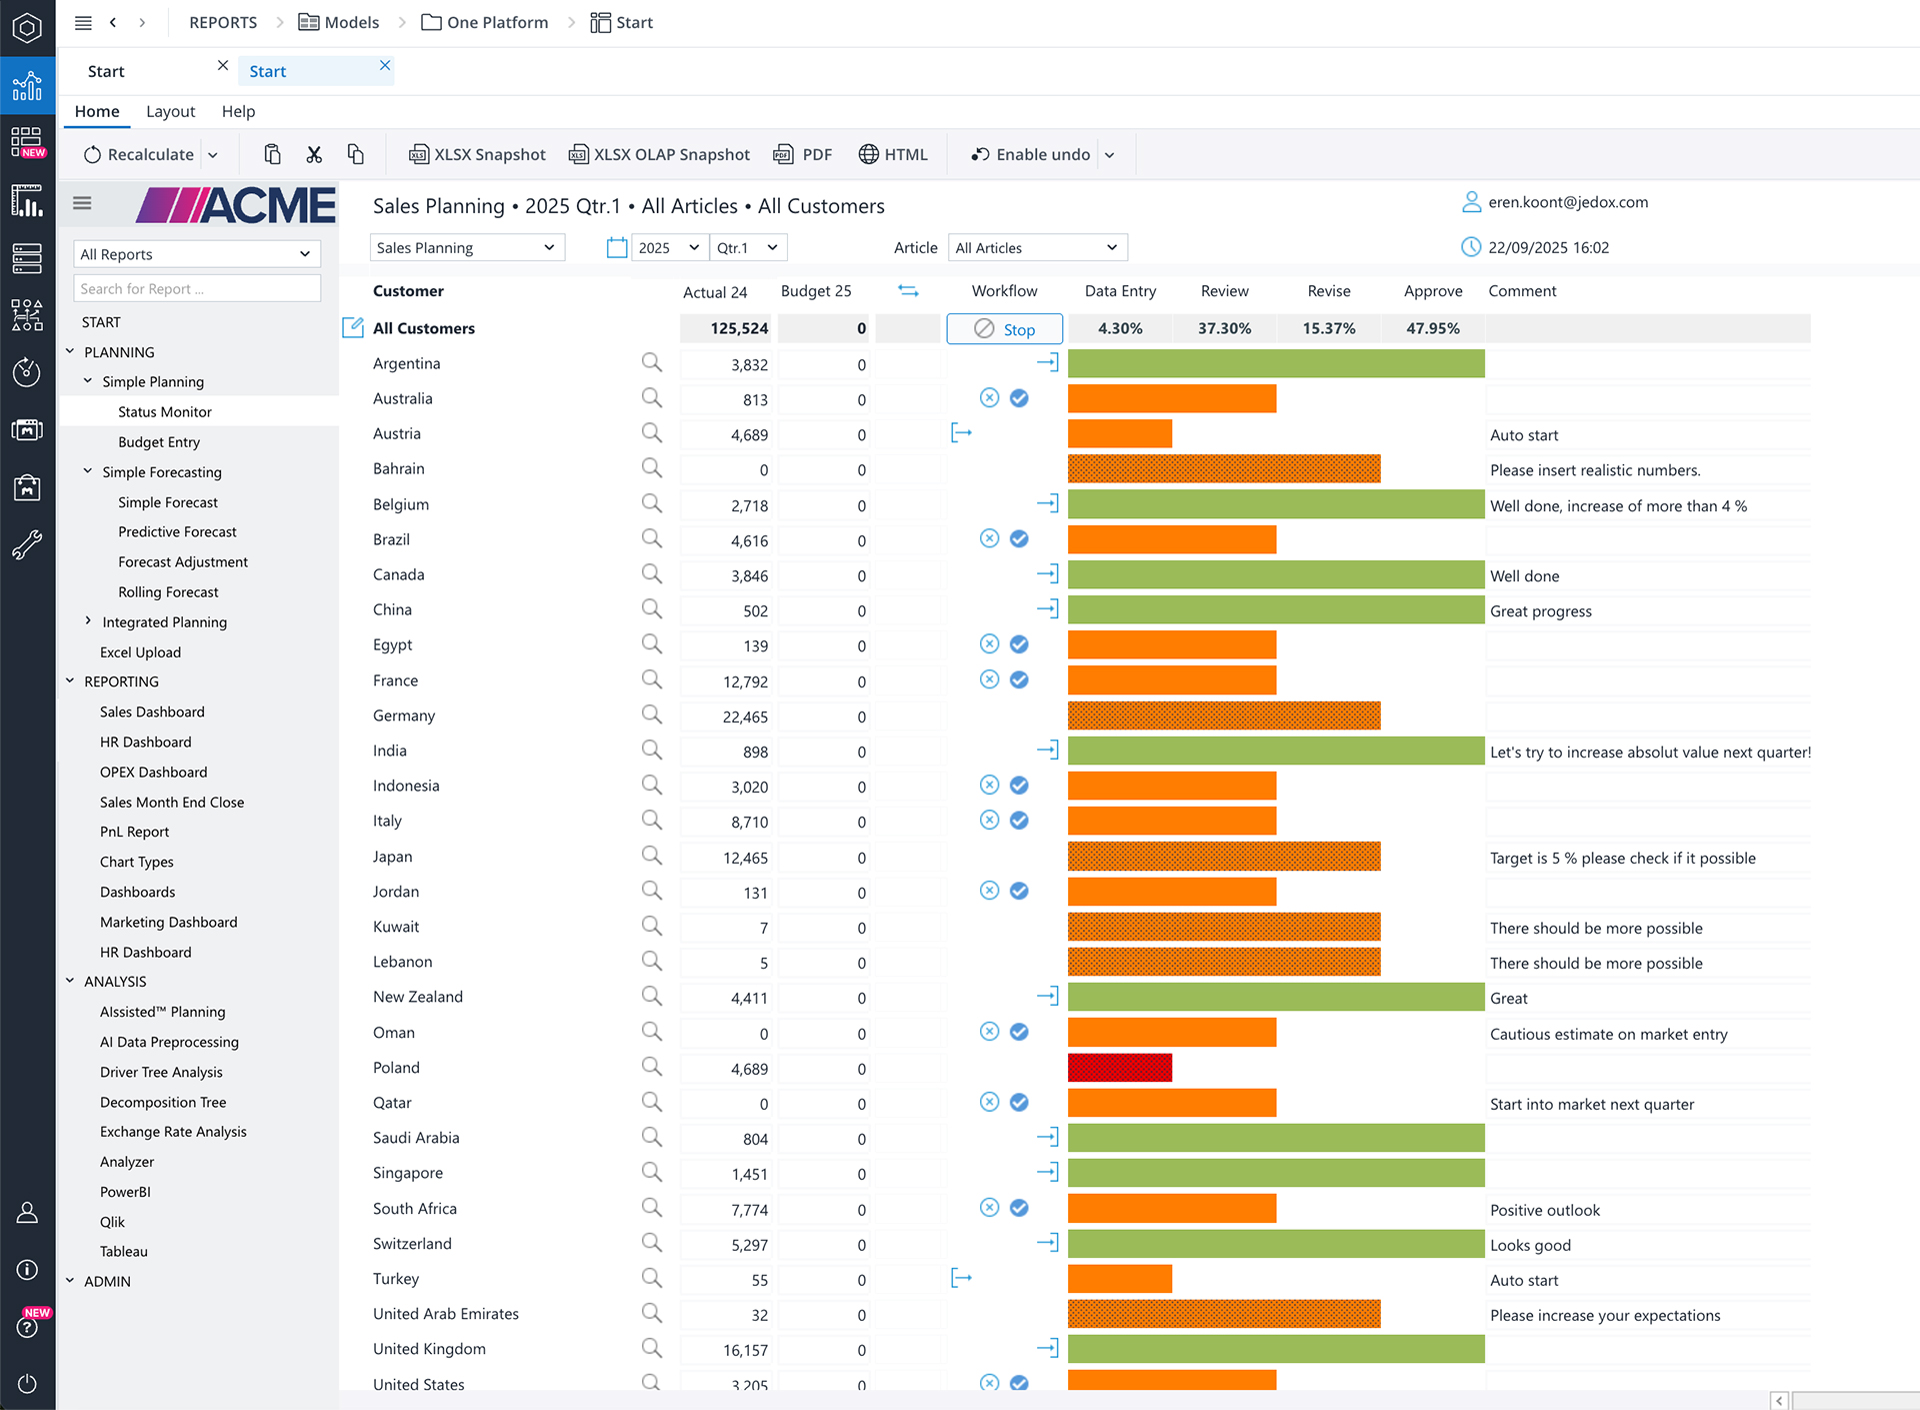The image size is (1920, 1410).
Task: Click the Recalculate toolbar icon
Action: [x=93, y=154]
